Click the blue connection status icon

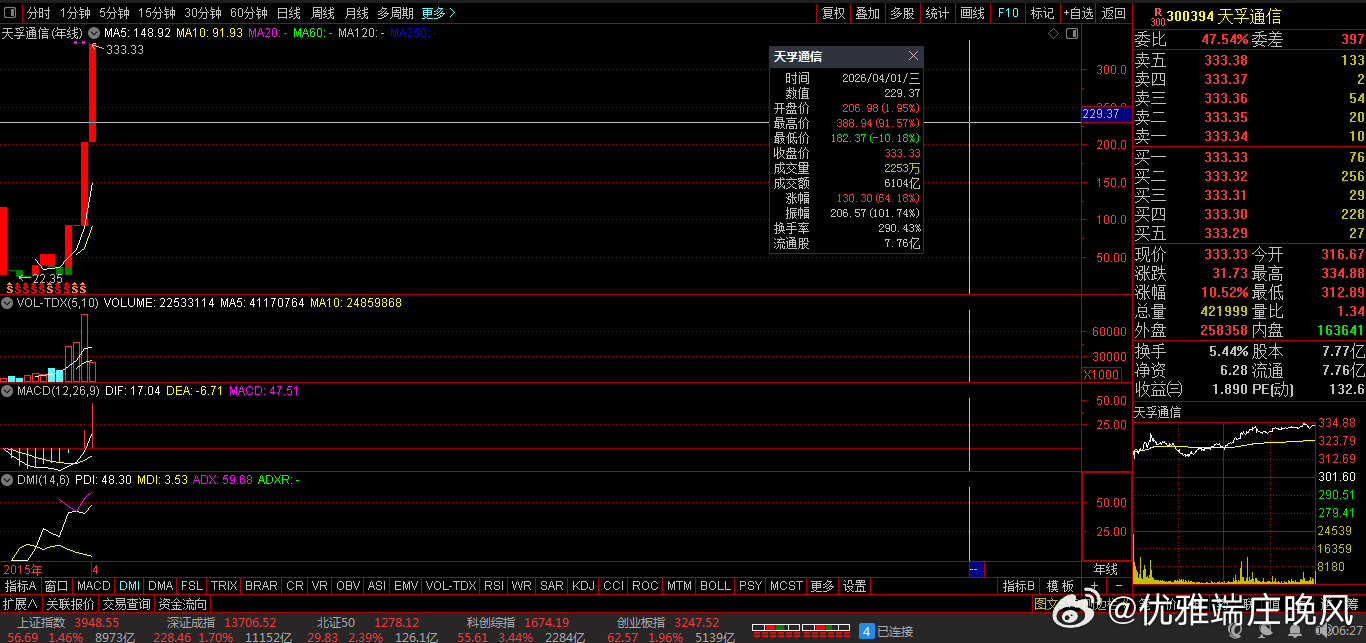867,631
